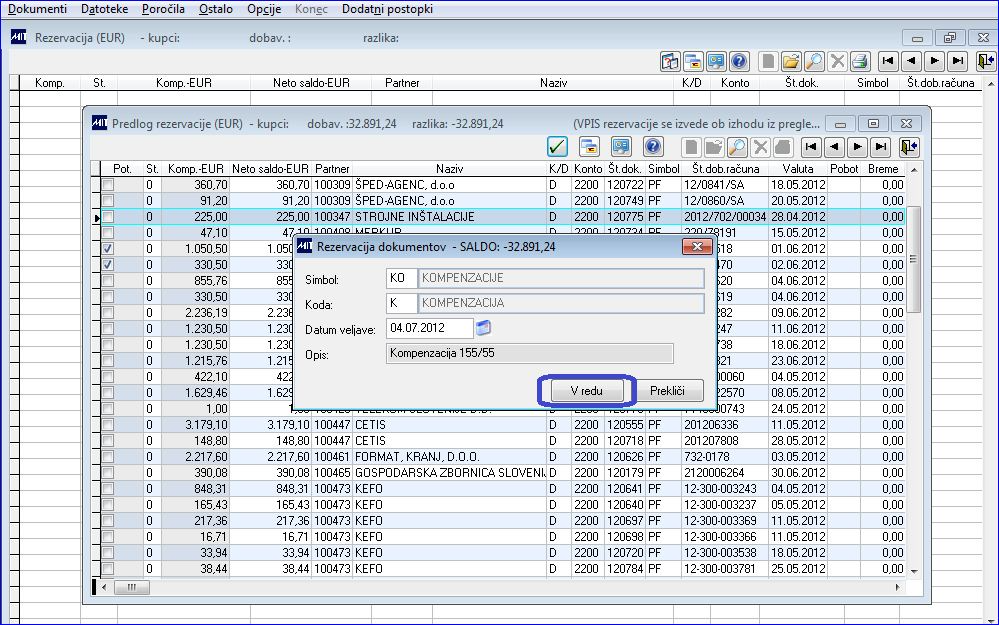The image size is (999, 625).
Task: Toggle the Pot. checkbox for STROJNE INŠTALACIJE row
Action: pyautogui.click(x=108, y=217)
